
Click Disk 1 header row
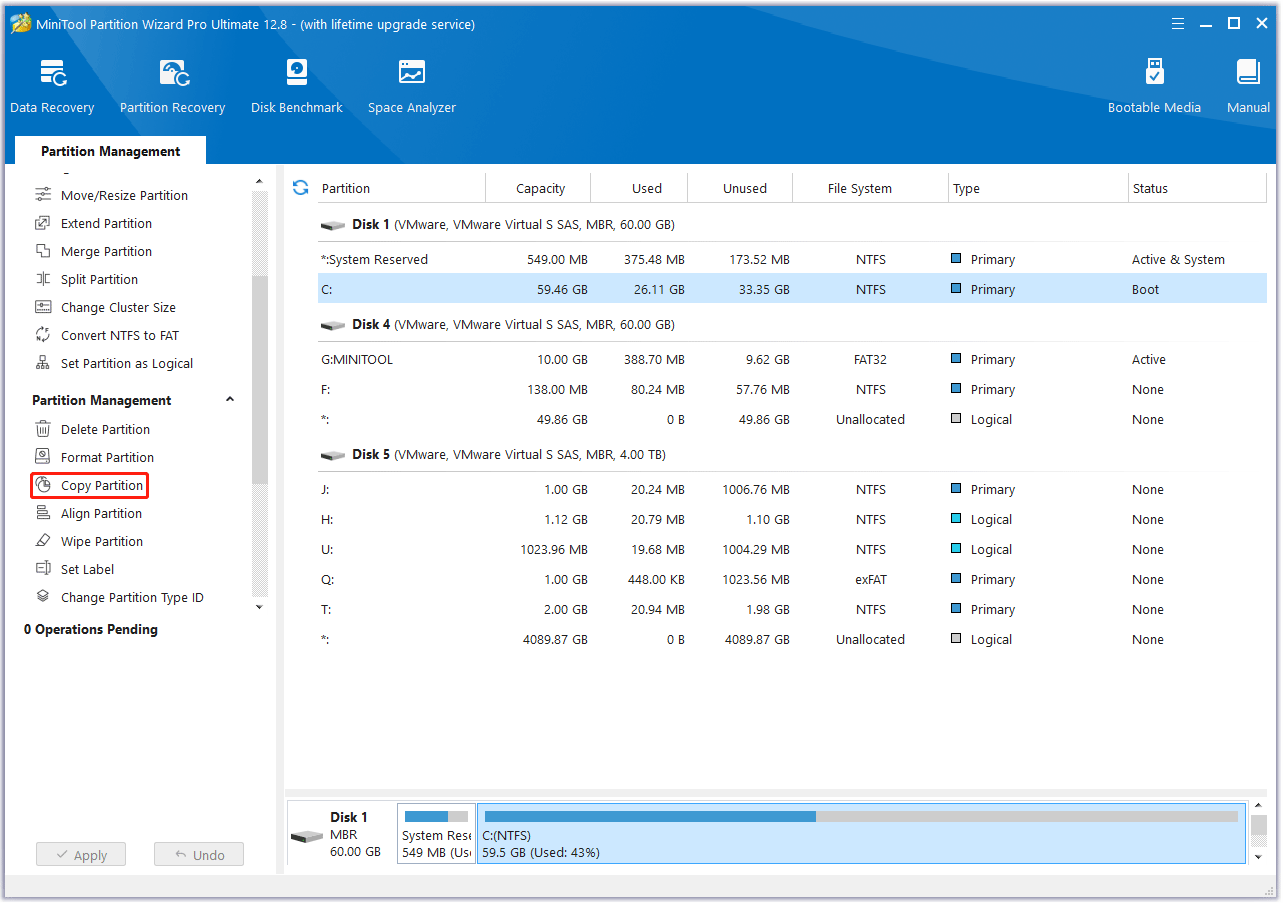[x=792, y=224]
